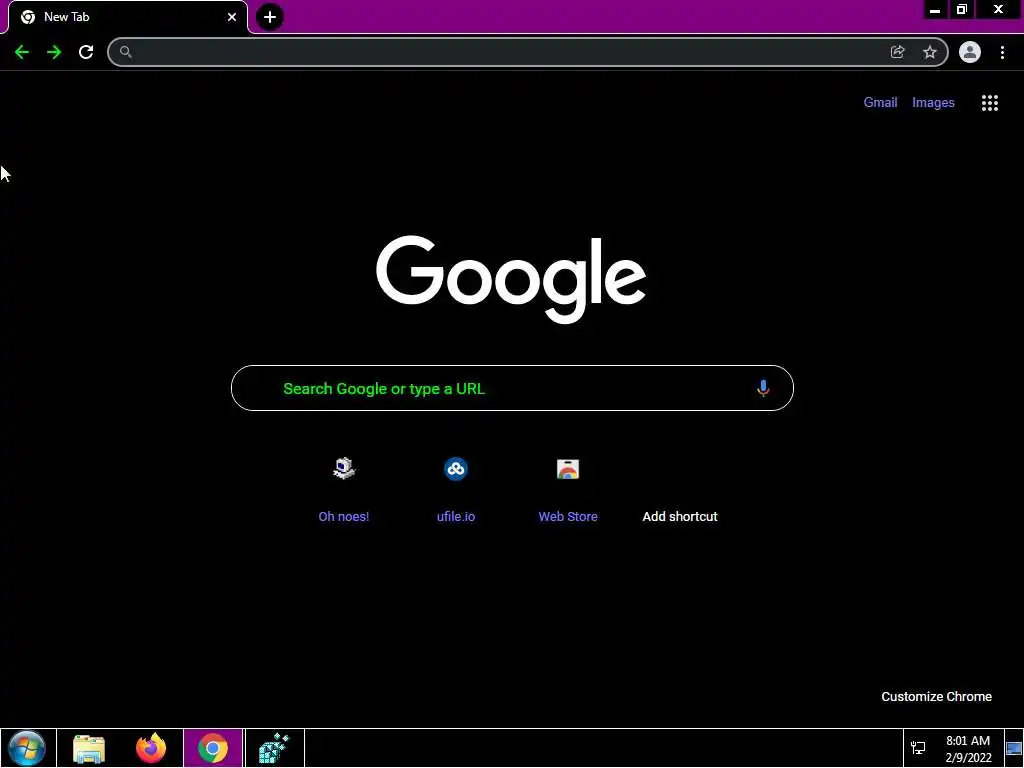Open the Web Store shortcut icon

tap(568, 469)
